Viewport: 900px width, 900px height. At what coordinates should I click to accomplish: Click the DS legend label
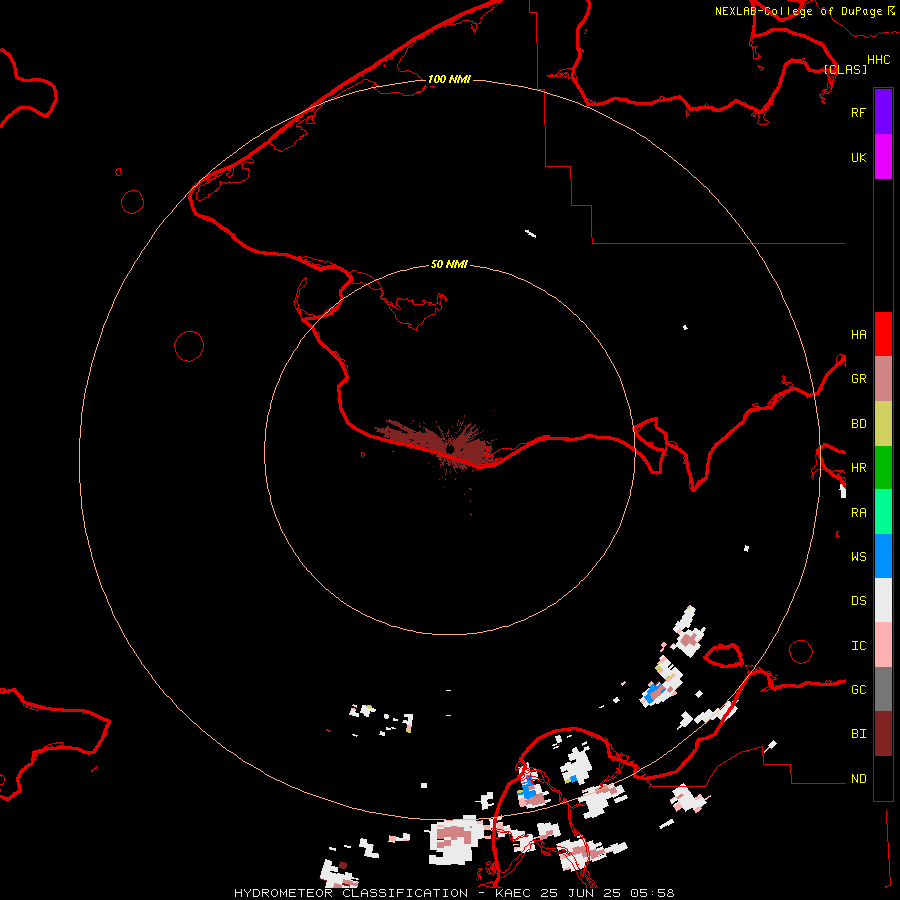pyautogui.click(x=858, y=600)
